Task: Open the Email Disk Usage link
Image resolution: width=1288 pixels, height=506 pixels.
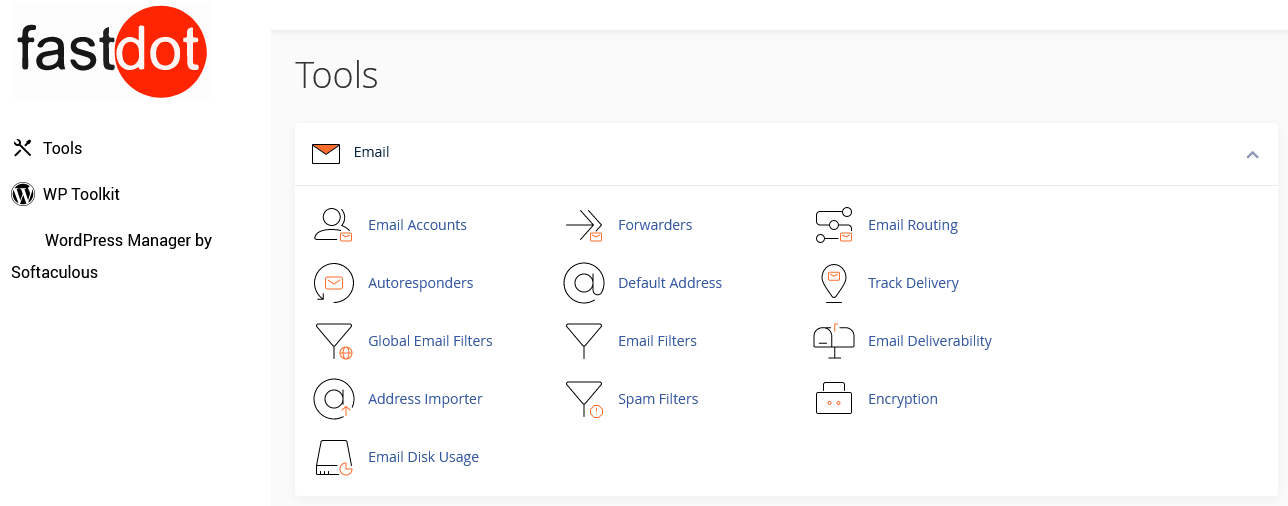Action: (x=423, y=457)
